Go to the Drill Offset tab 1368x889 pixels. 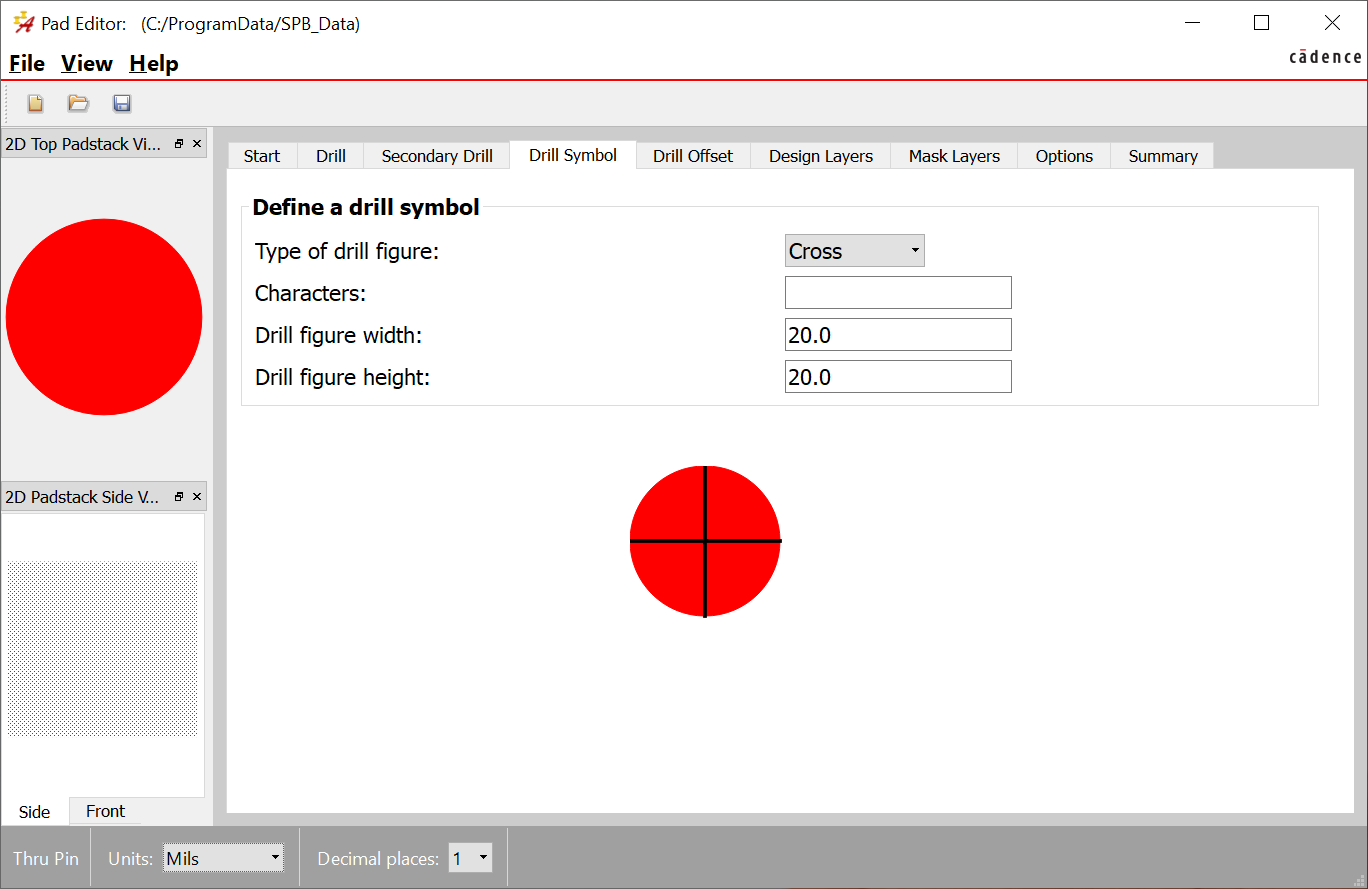click(693, 156)
